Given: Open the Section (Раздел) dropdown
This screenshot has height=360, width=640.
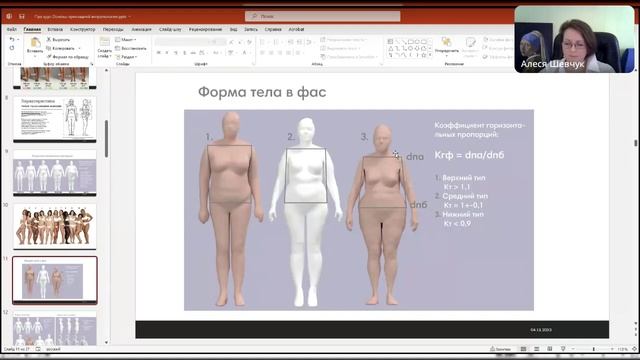Looking at the screenshot, I should (127, 57).
